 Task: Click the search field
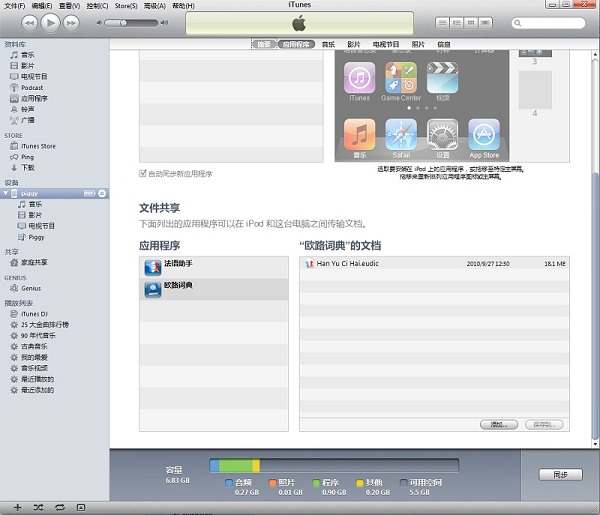coord(548,23)
